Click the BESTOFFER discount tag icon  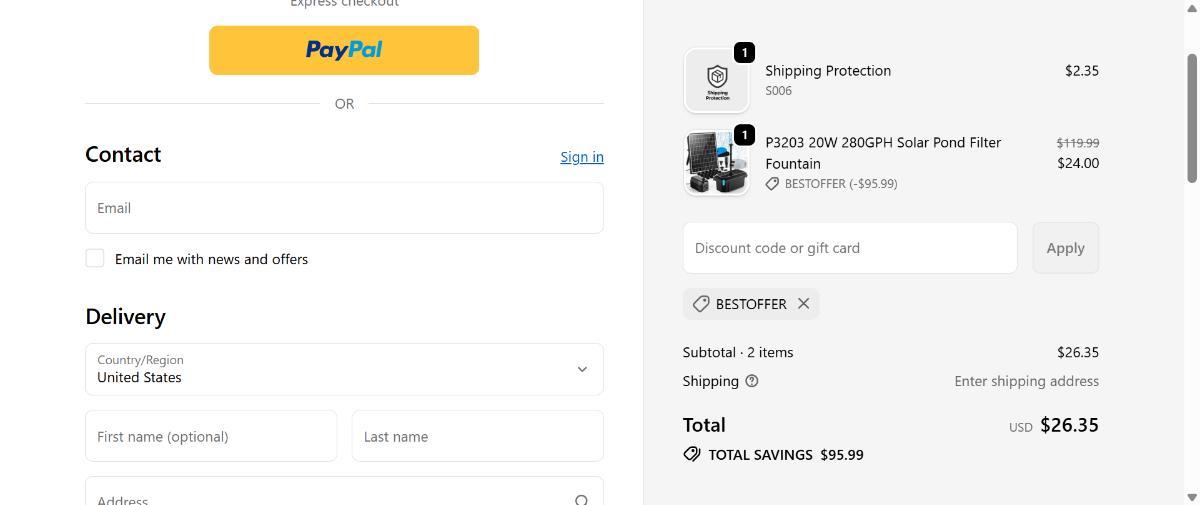coord(701,304)
